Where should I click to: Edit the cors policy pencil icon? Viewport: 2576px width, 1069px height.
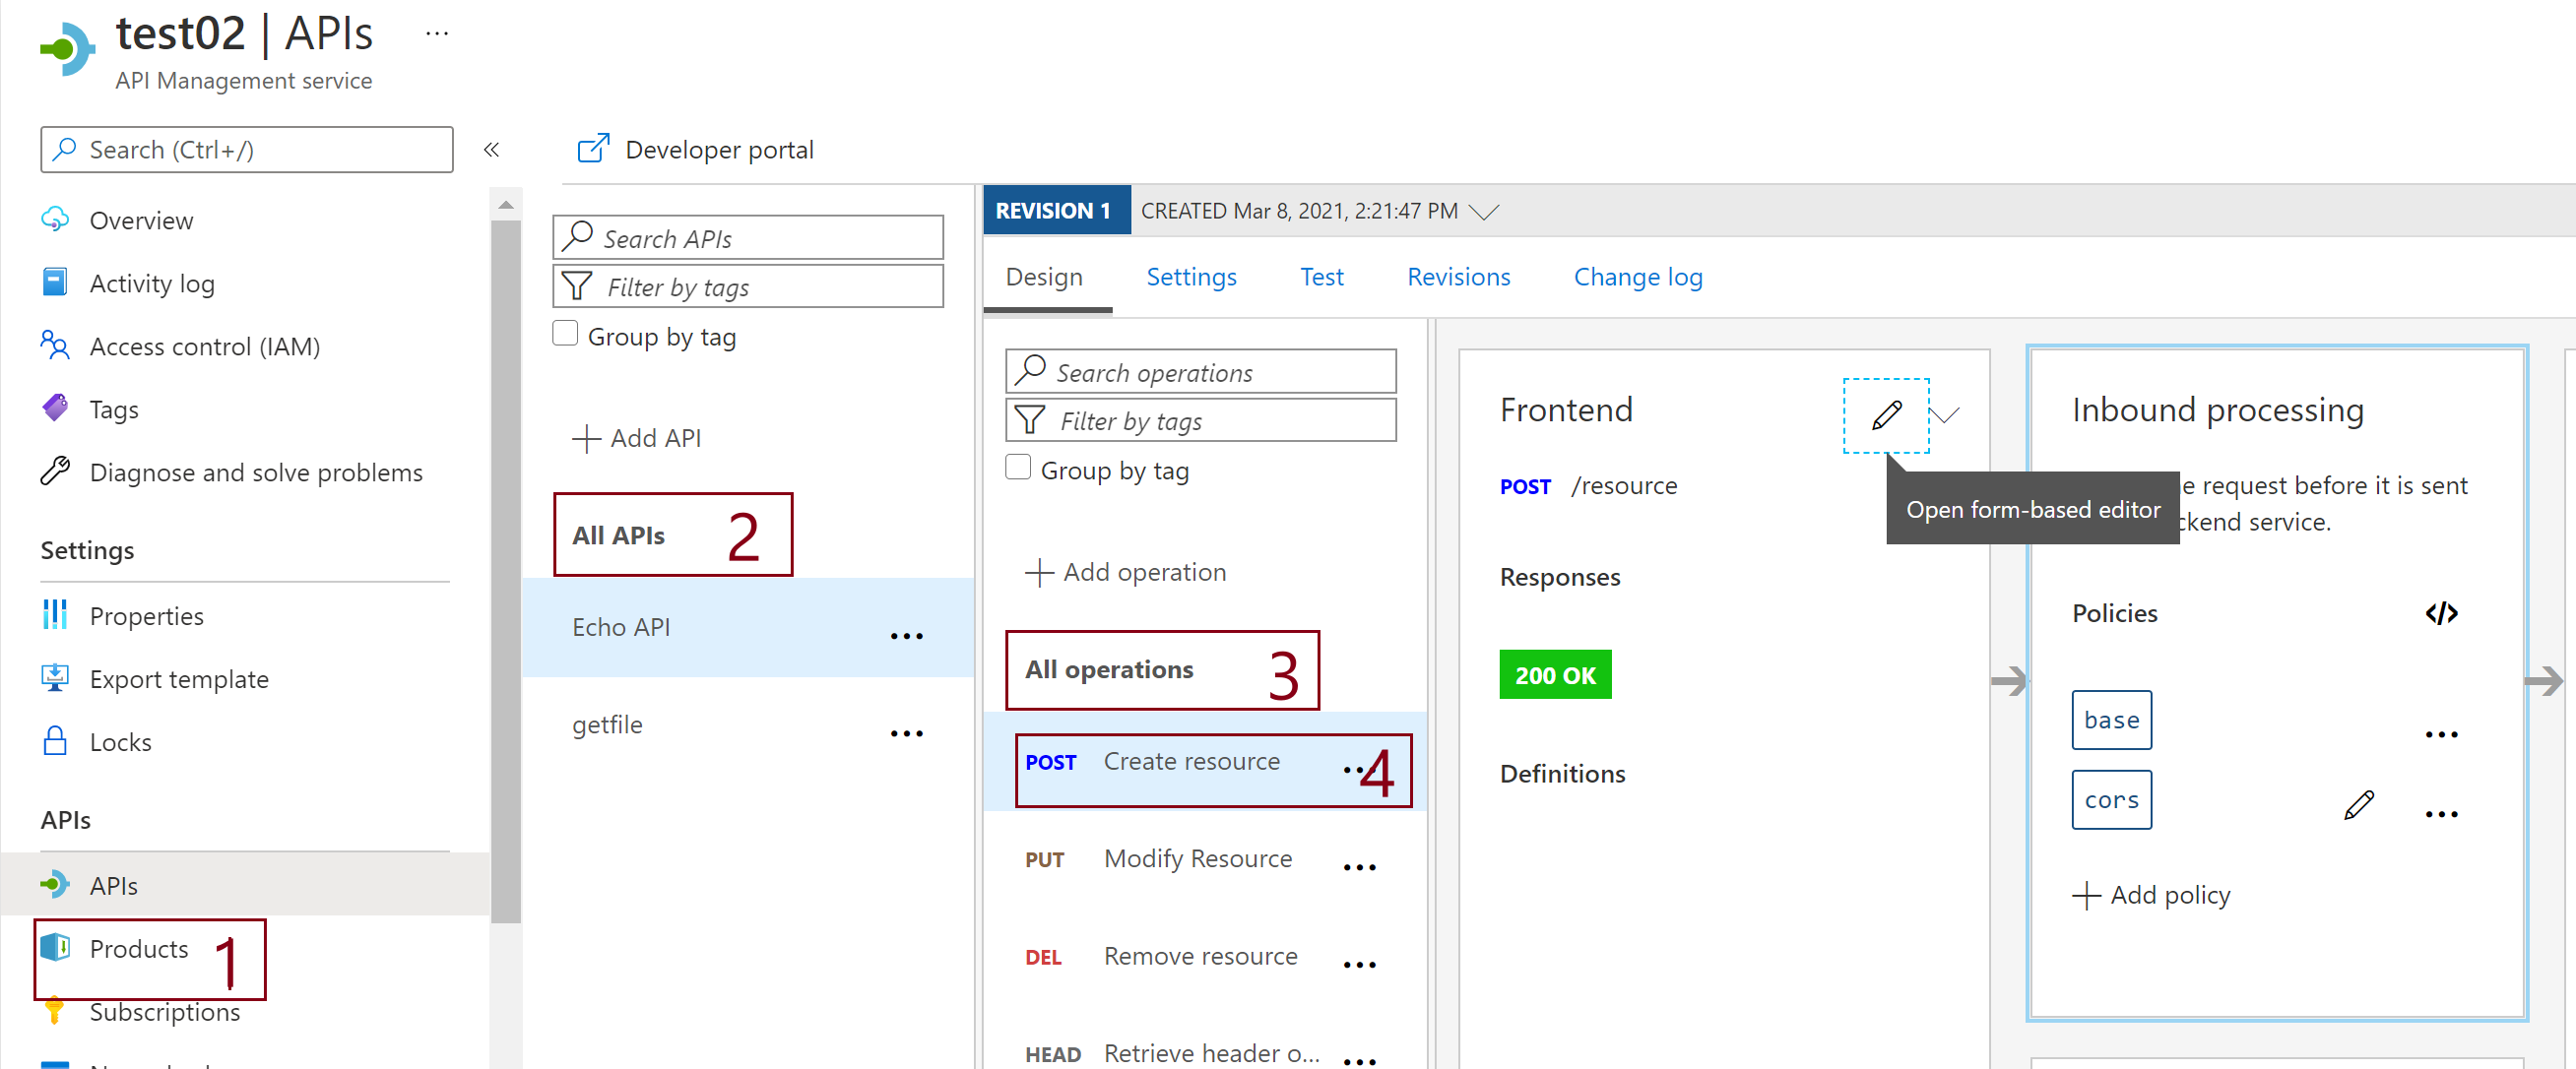[2358, 805]
